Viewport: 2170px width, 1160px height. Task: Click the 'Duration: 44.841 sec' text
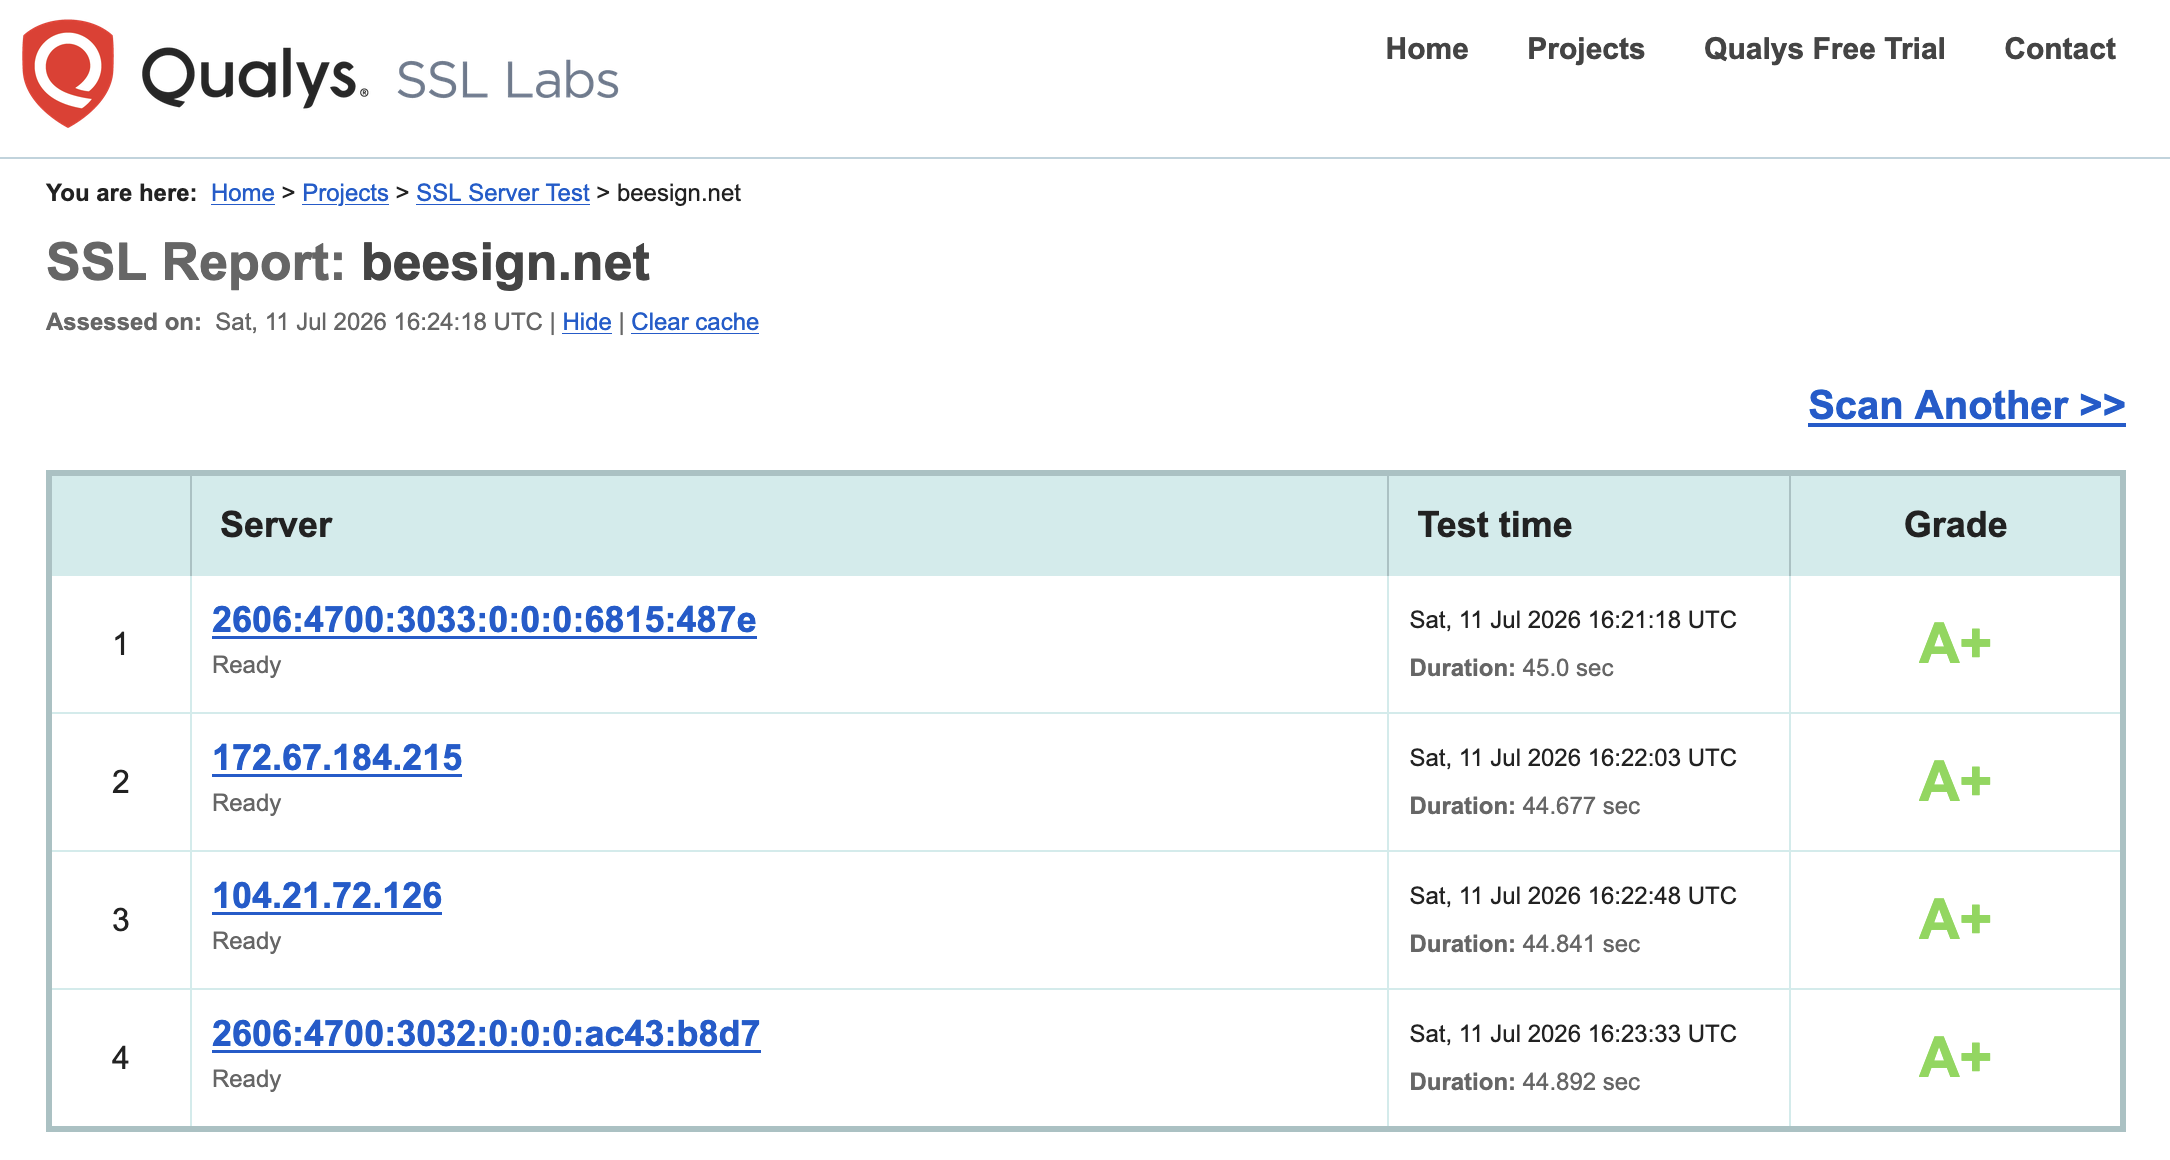tap(1524, 944)
